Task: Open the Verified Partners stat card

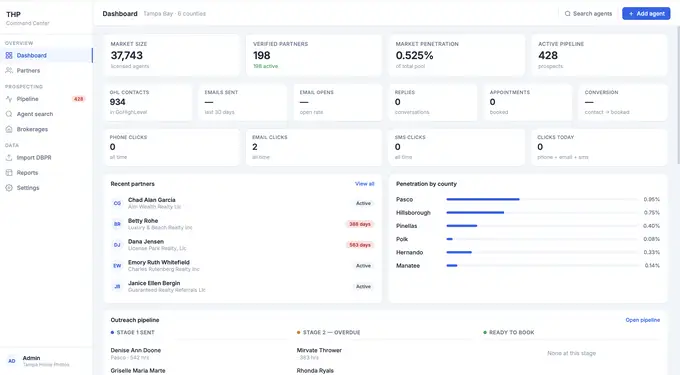Action: pyautogui.click(x=314, y=55)
